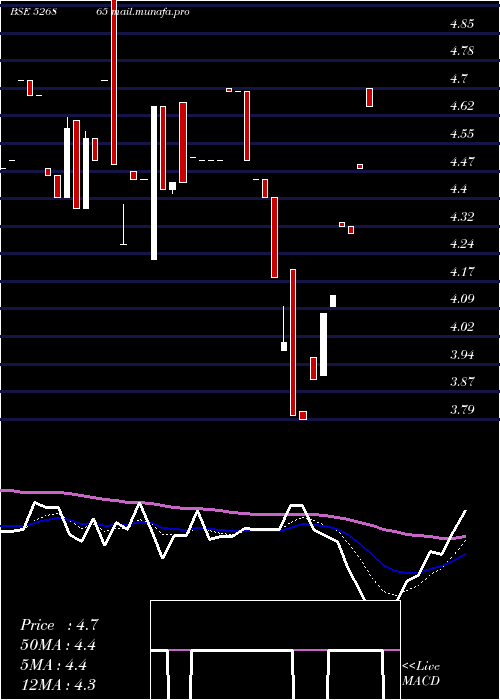
Task: Select the '12MA : 4.3' readout
Action: (x=58, y=684)
